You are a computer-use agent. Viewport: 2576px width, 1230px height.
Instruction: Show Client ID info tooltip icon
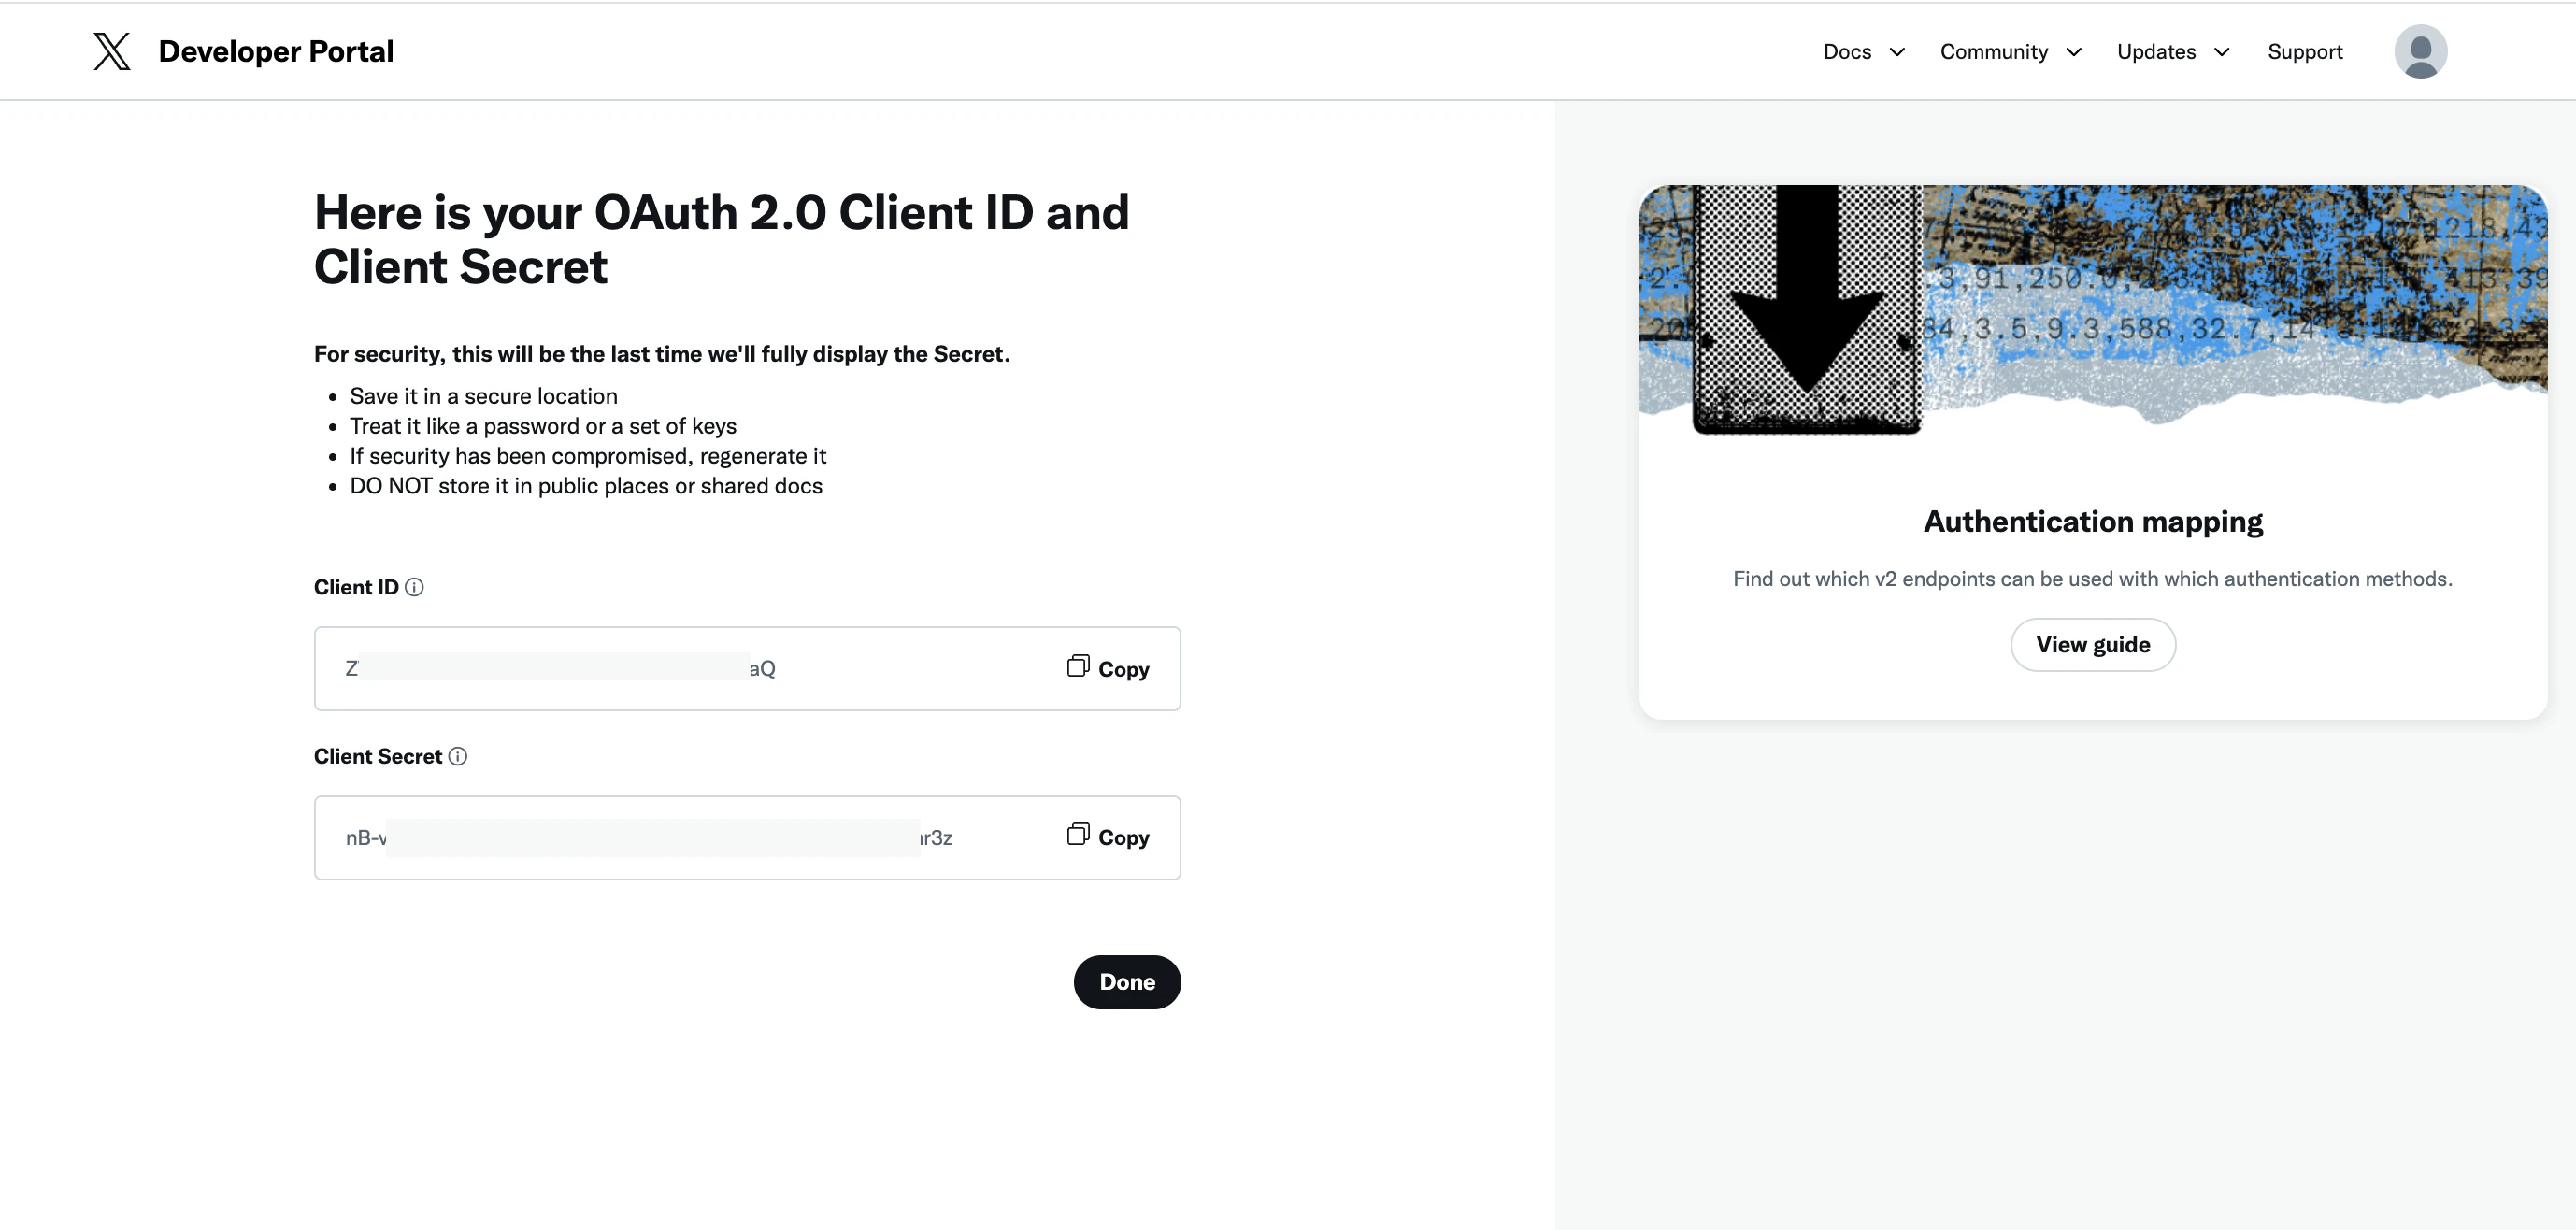(414, 587)
